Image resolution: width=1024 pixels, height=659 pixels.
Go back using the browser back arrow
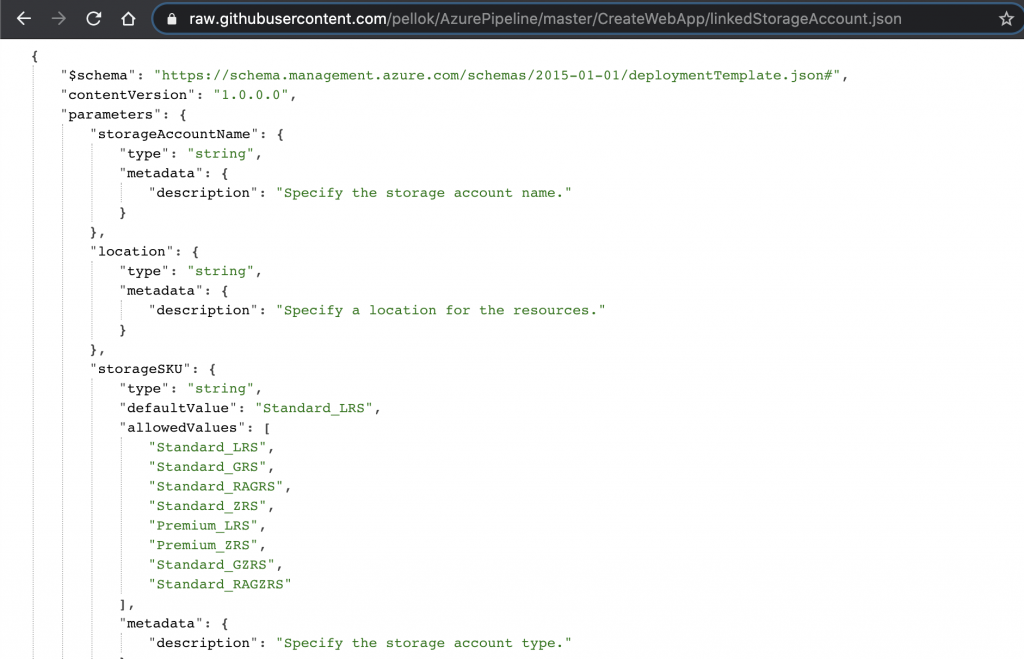coord(24,19)
